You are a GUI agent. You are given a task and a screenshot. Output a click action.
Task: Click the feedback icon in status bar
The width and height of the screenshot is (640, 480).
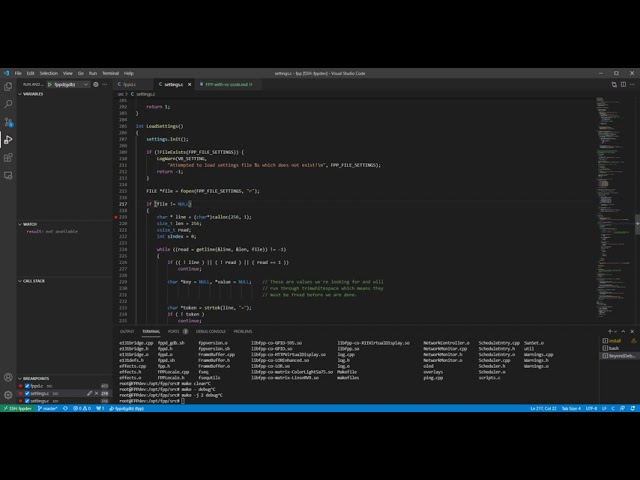(x=622, y=408)
